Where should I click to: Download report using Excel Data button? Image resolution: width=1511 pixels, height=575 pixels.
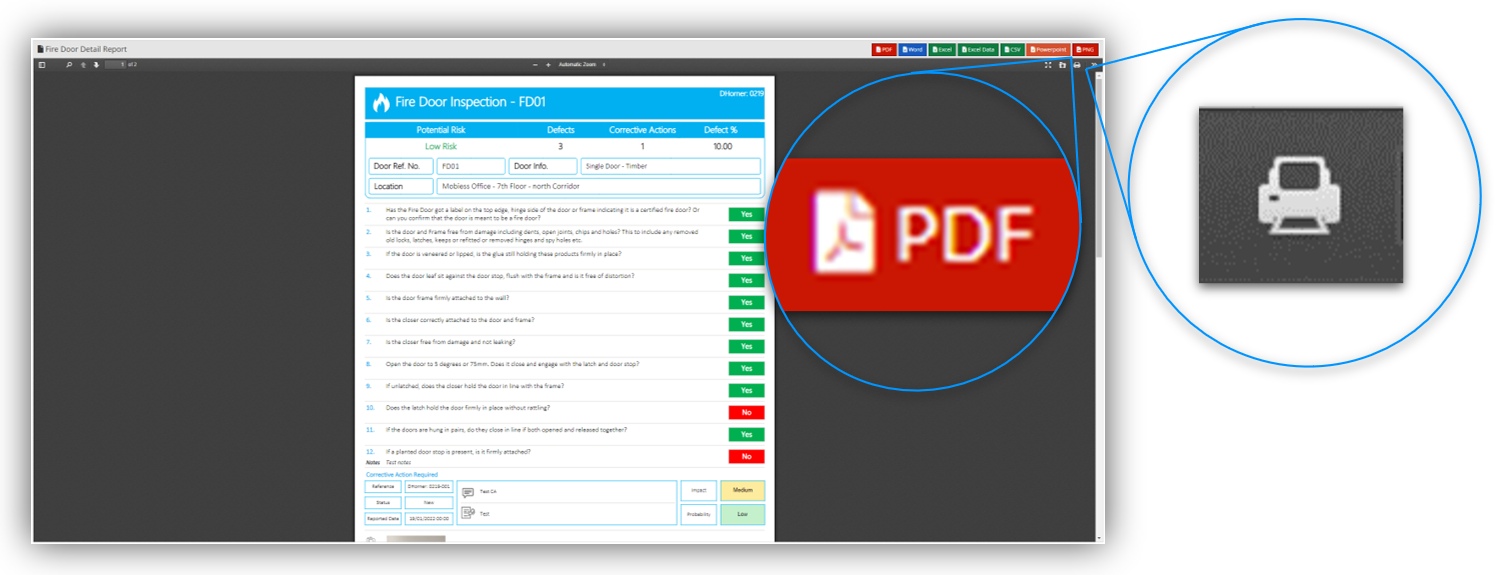(978, 49)
